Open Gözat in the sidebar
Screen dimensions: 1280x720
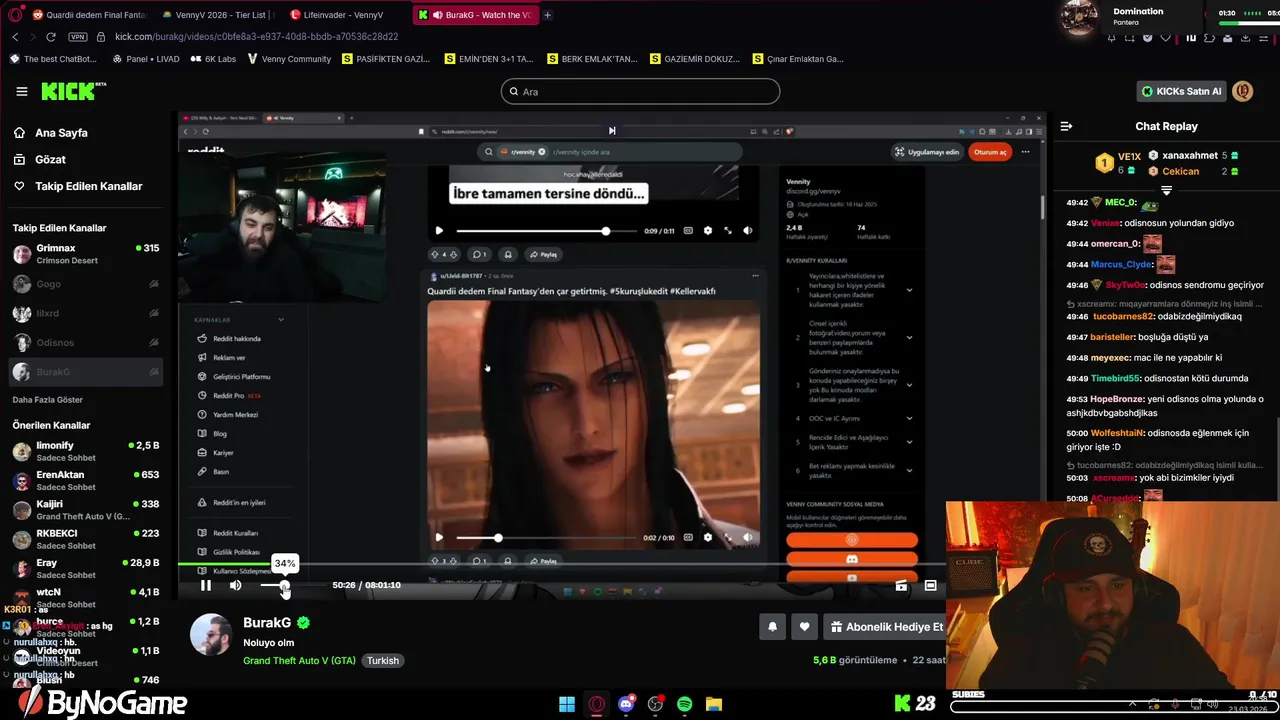(x=50, y=160)
